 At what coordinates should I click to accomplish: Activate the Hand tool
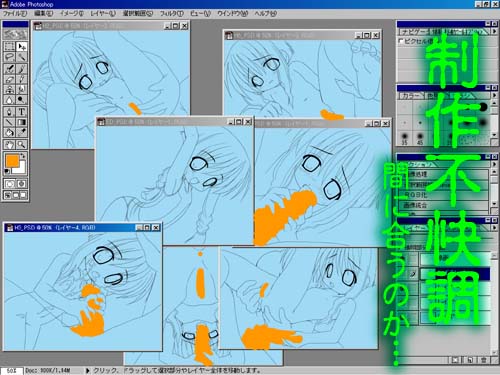point(10,145)
